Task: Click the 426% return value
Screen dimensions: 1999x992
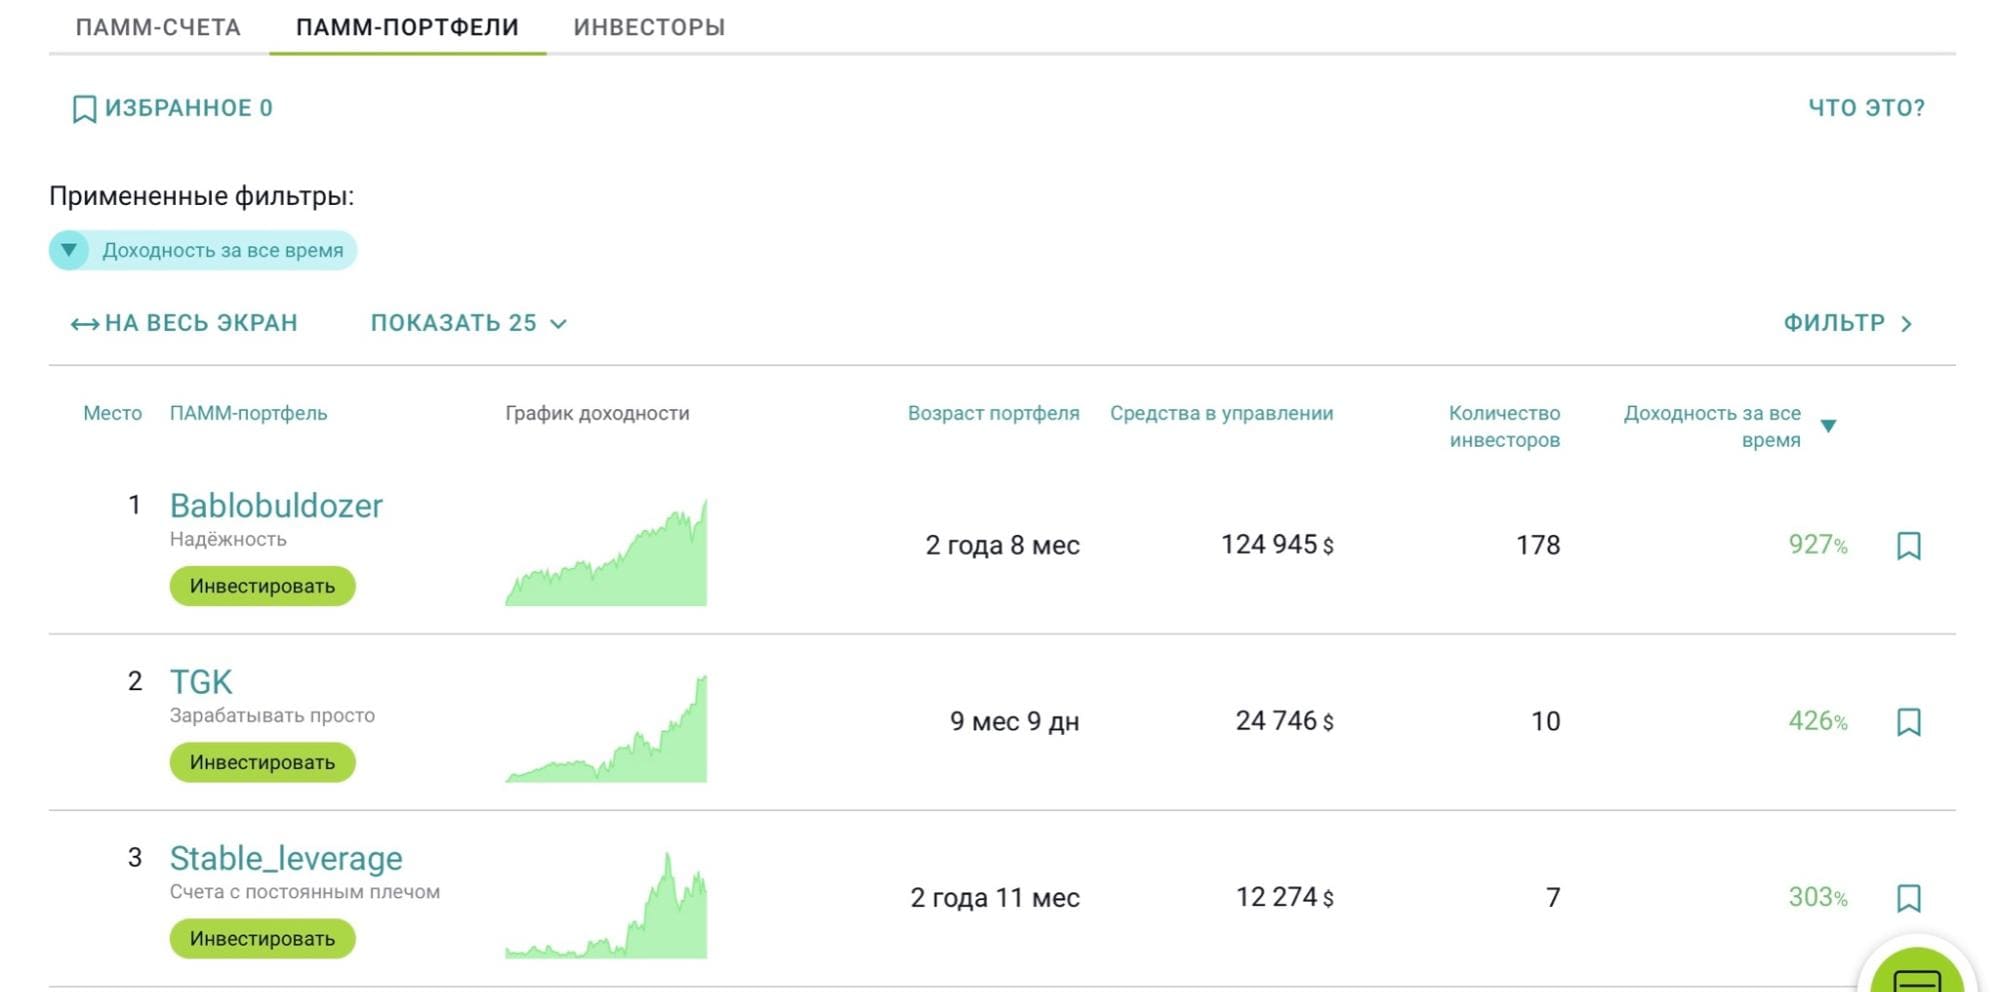Action: [x=1817, y=721]
